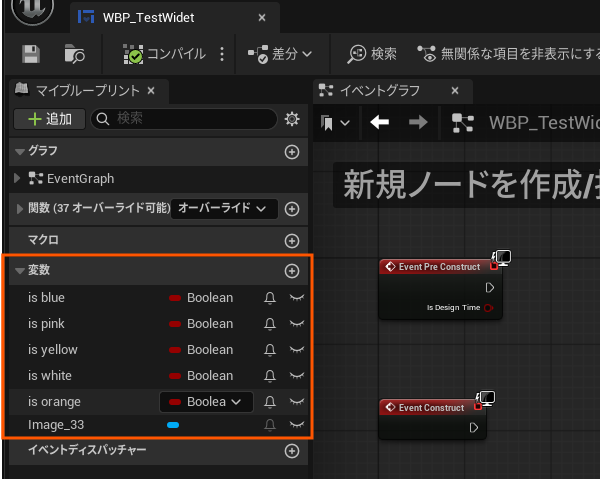This screenshot has height=479, width=600.
Task: Add a new function with plus icon
Action: 292,209
